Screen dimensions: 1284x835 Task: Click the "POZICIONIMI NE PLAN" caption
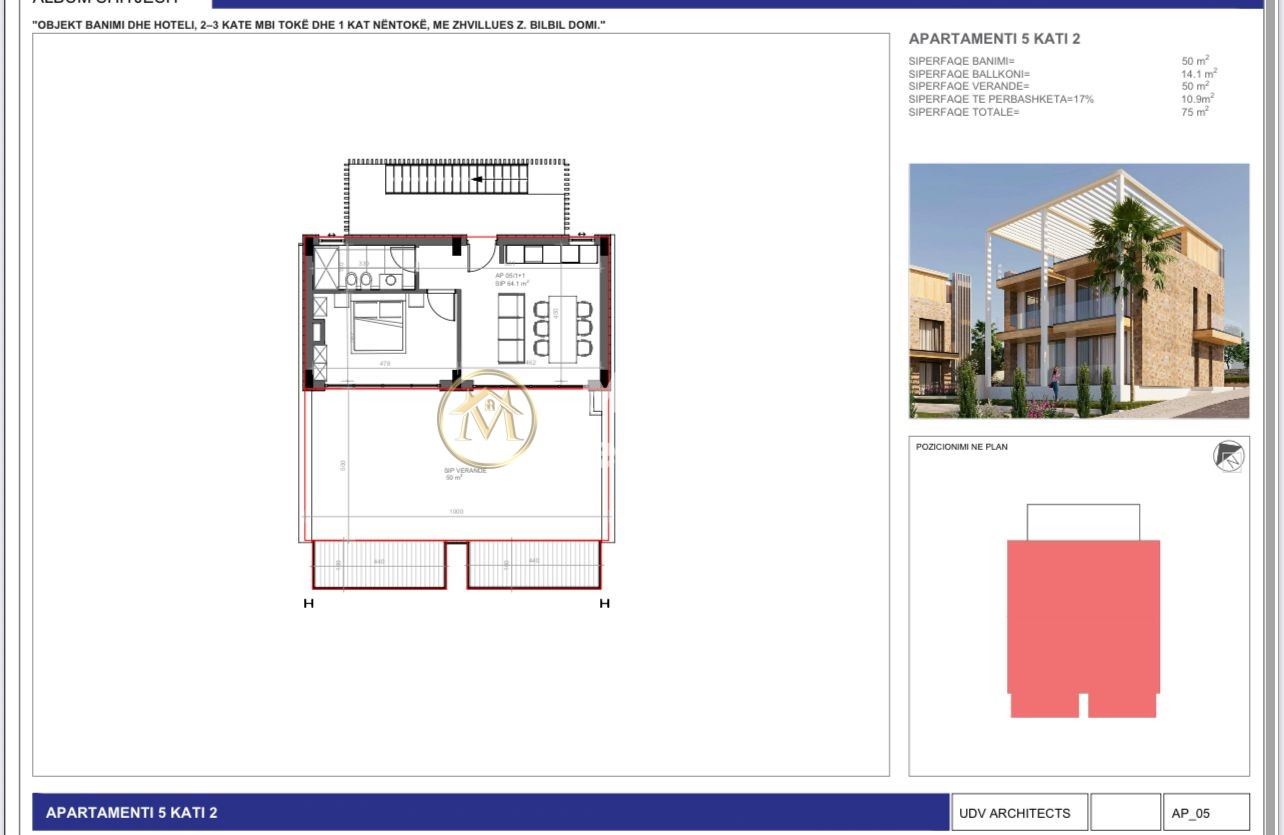point(962,447)
